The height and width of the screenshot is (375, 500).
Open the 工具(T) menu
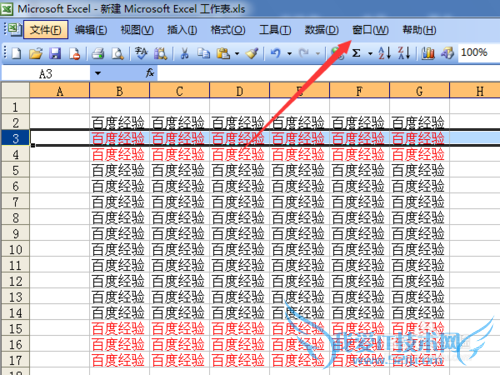(275, 30)
